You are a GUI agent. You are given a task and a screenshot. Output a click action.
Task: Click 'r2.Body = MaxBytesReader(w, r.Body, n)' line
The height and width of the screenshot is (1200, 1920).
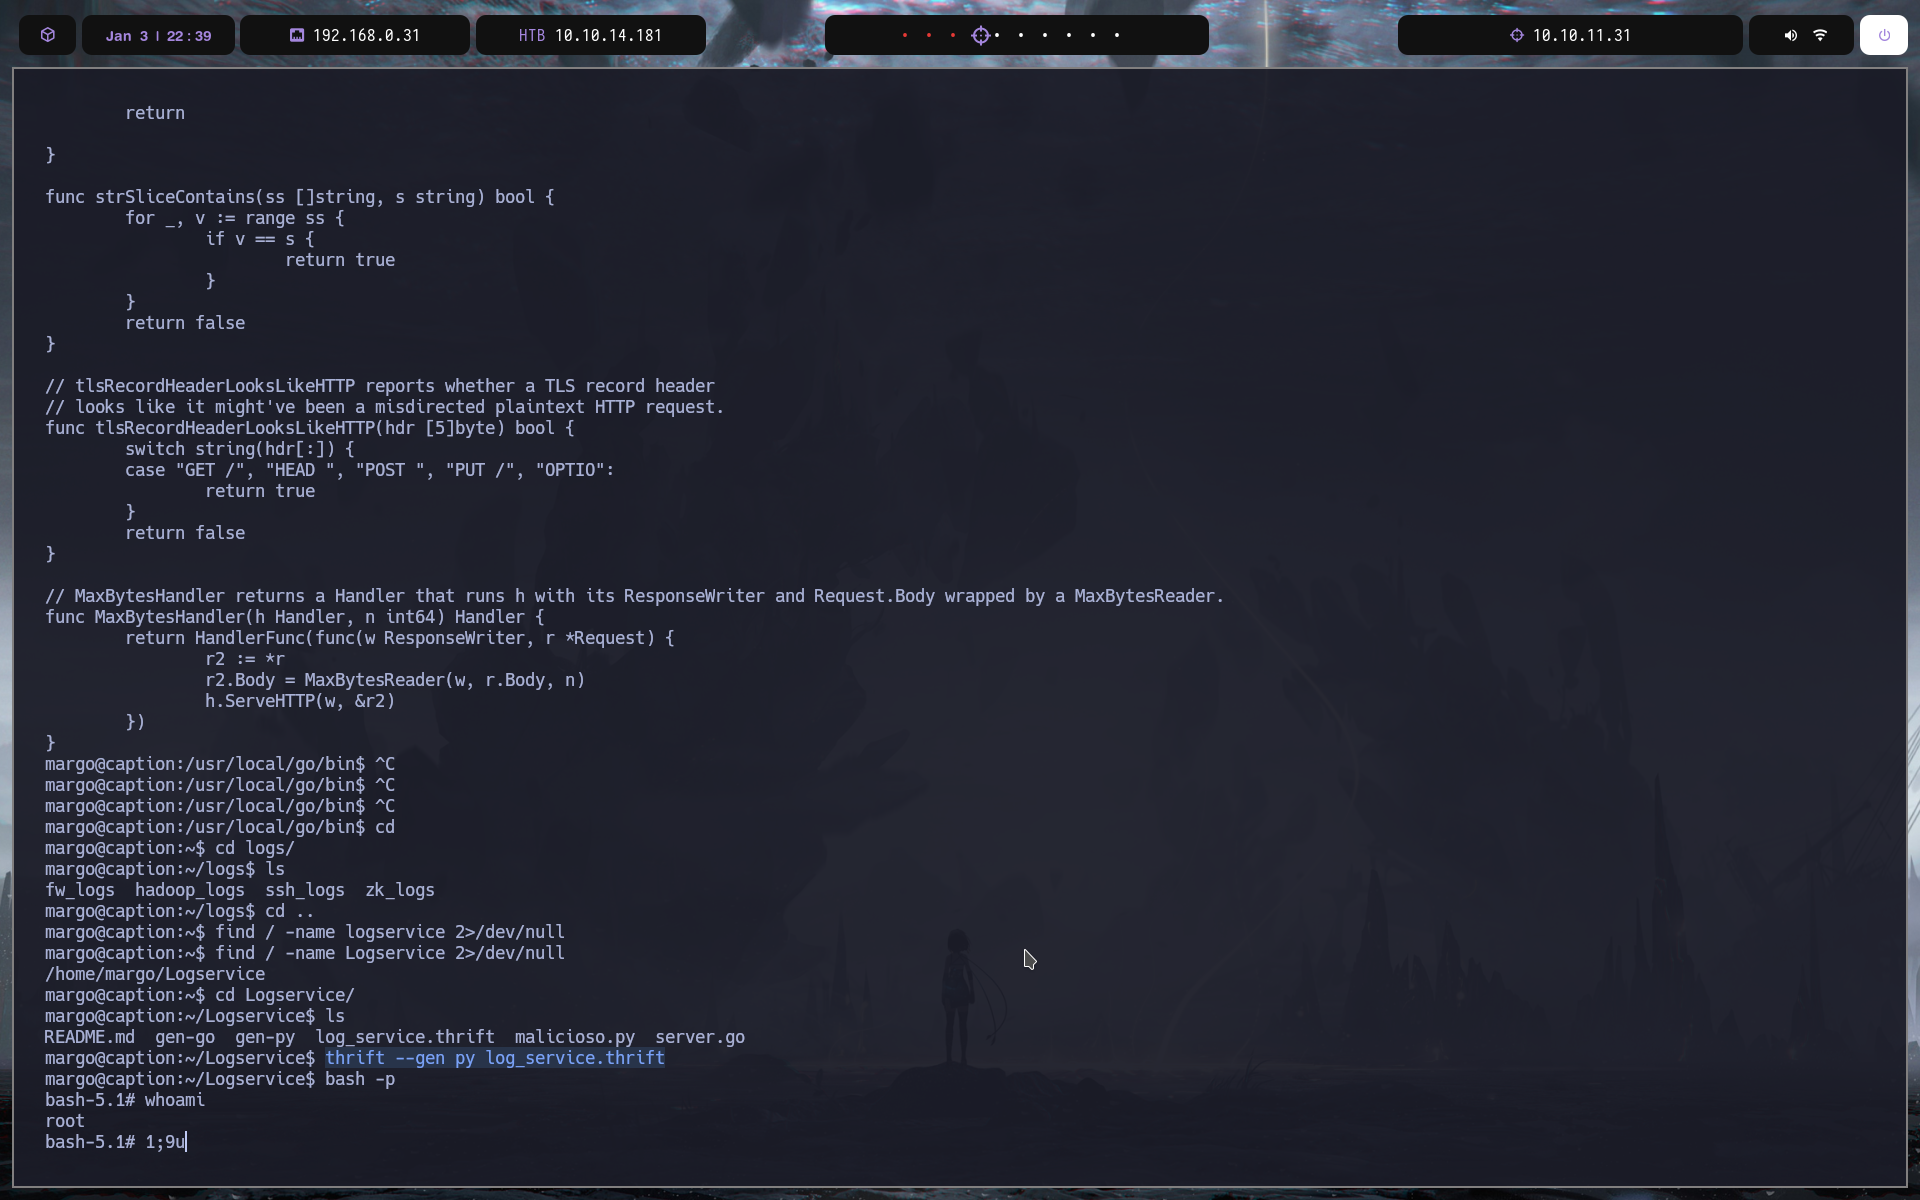(395, 680)
